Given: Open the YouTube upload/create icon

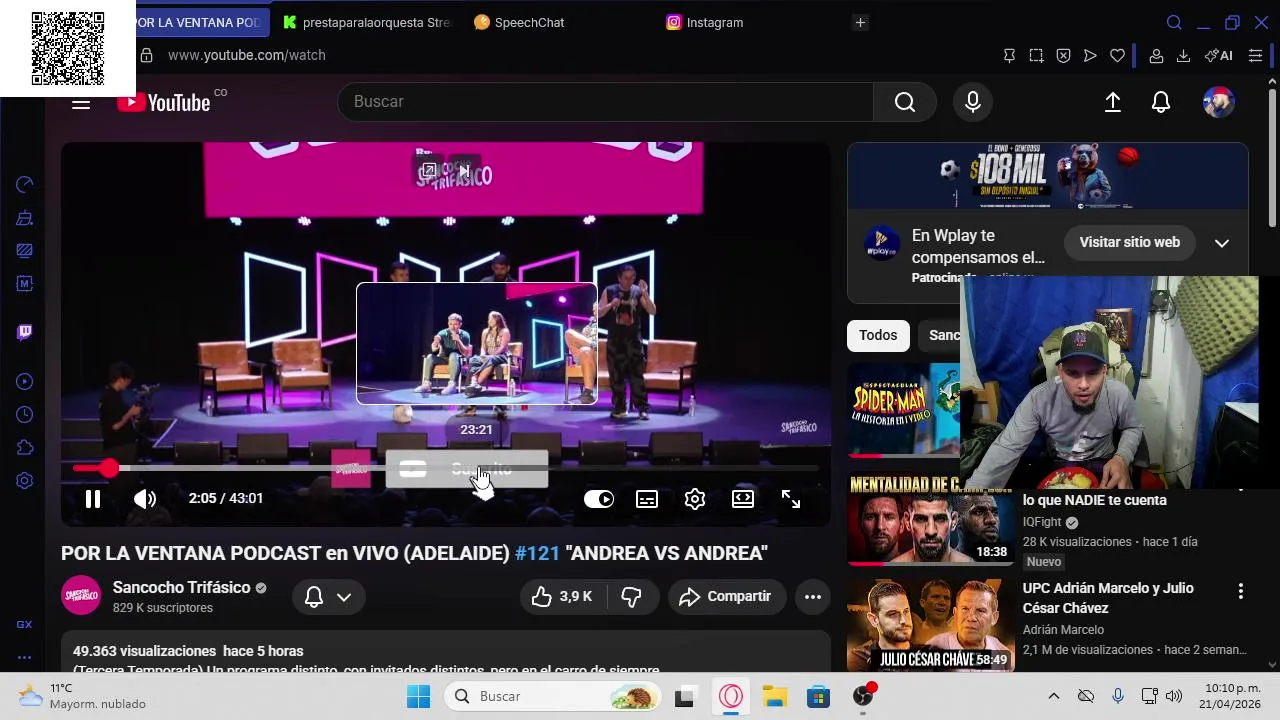Looking at the screenshot, I should [1113, 102].
